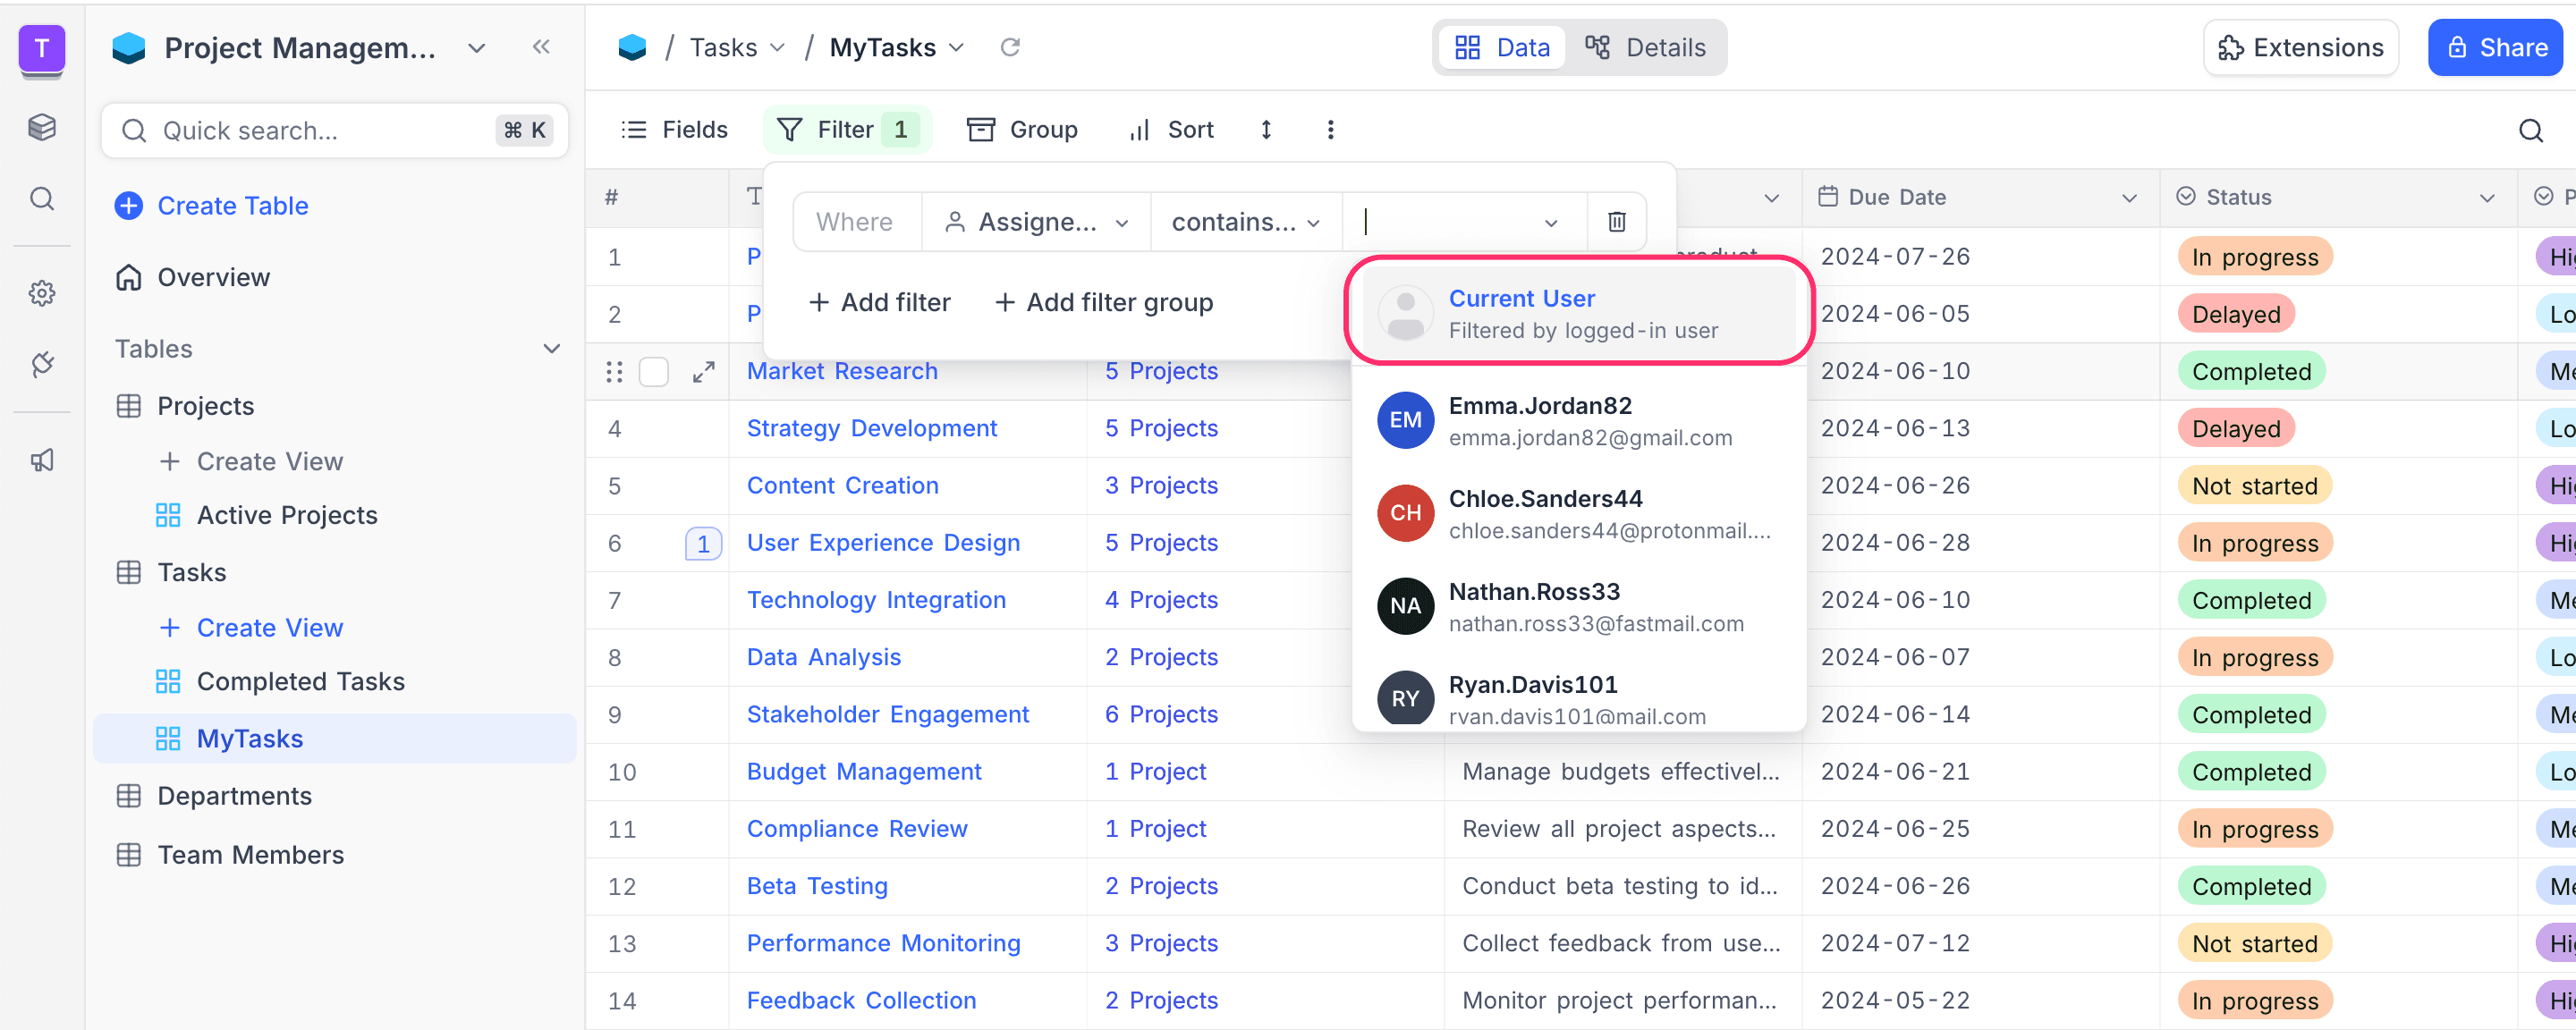Open the more options kebab menu
The height and width of the screenshot is (1030, 2576).
[1330, 130]
